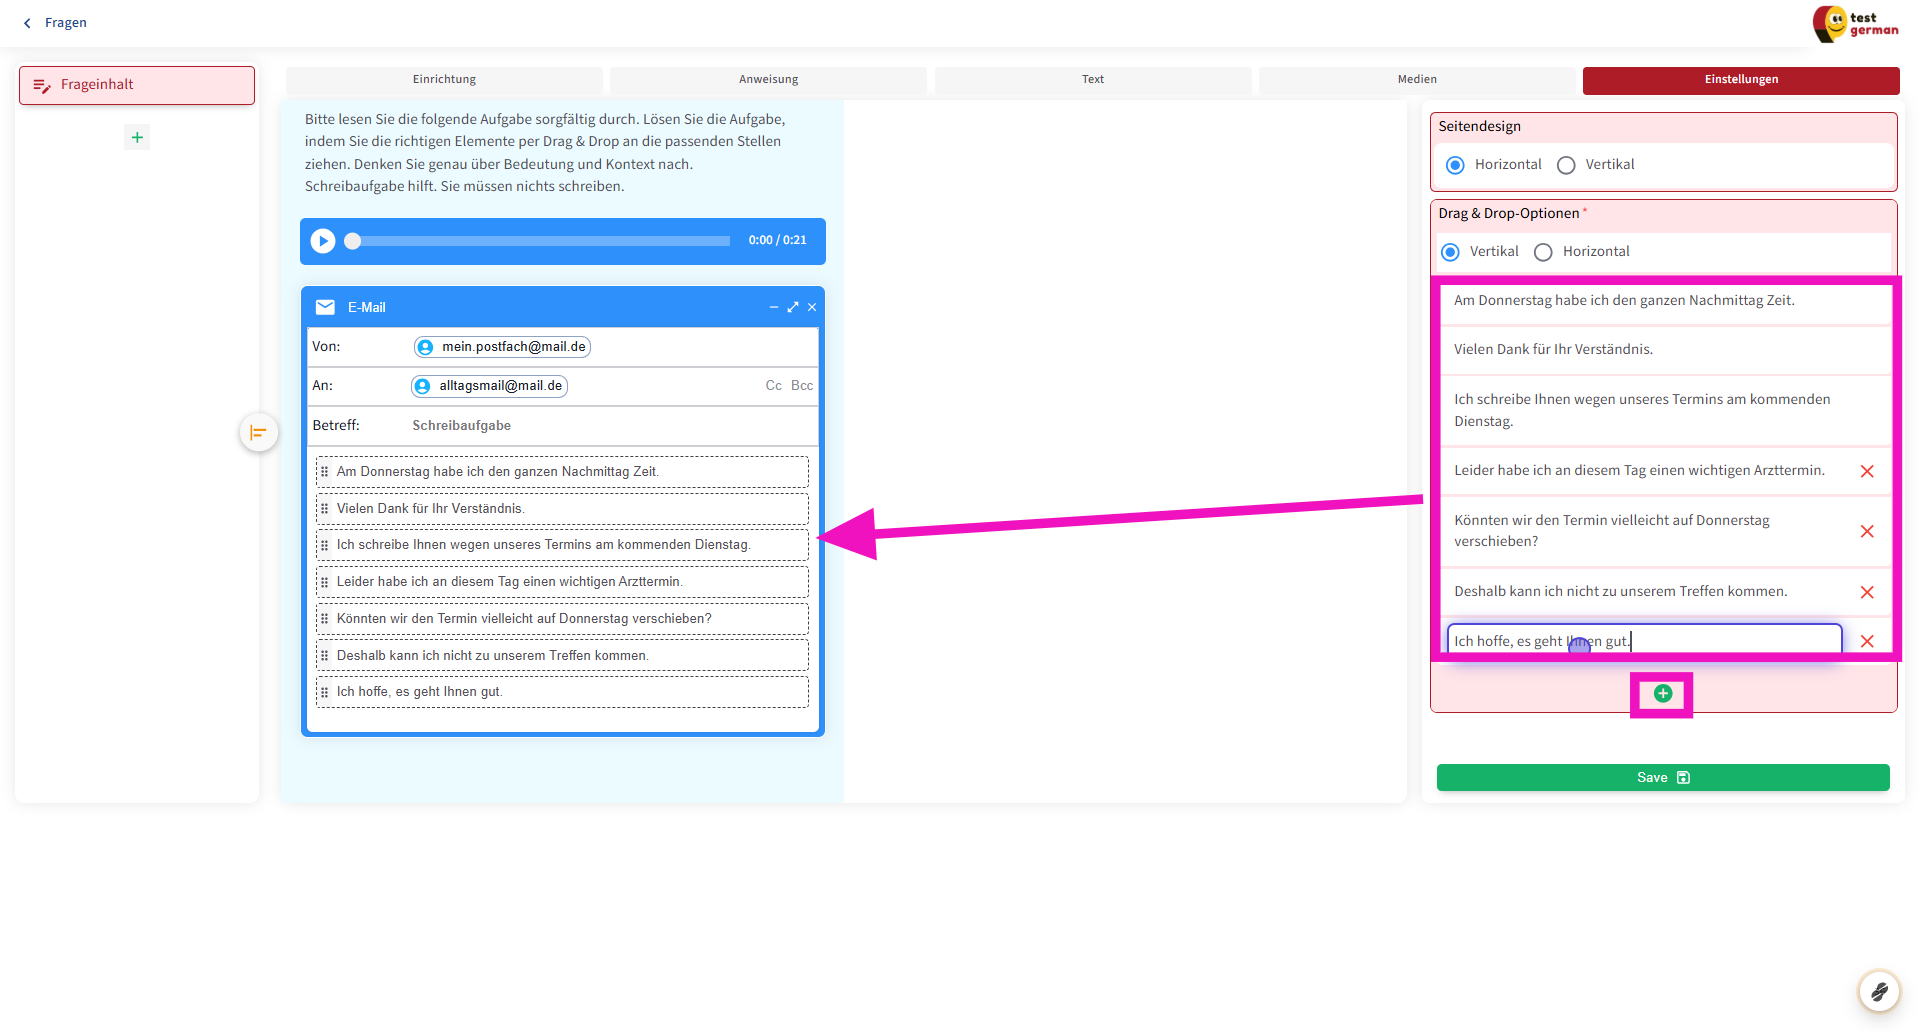Switch to the Einrichtung tab
Viewport: 1920px width, 1032px height.
pyautogui.click(x=444, y=80)
